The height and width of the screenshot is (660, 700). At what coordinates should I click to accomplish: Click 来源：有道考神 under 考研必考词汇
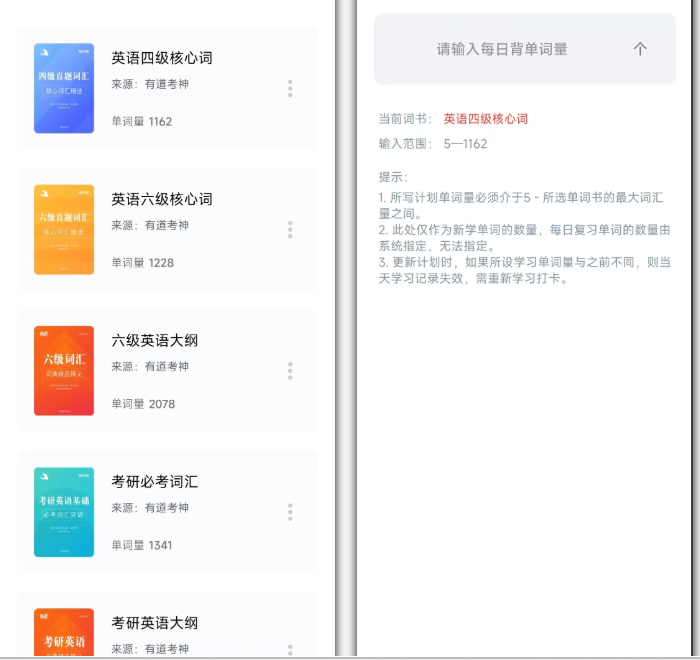click(149, 508)
